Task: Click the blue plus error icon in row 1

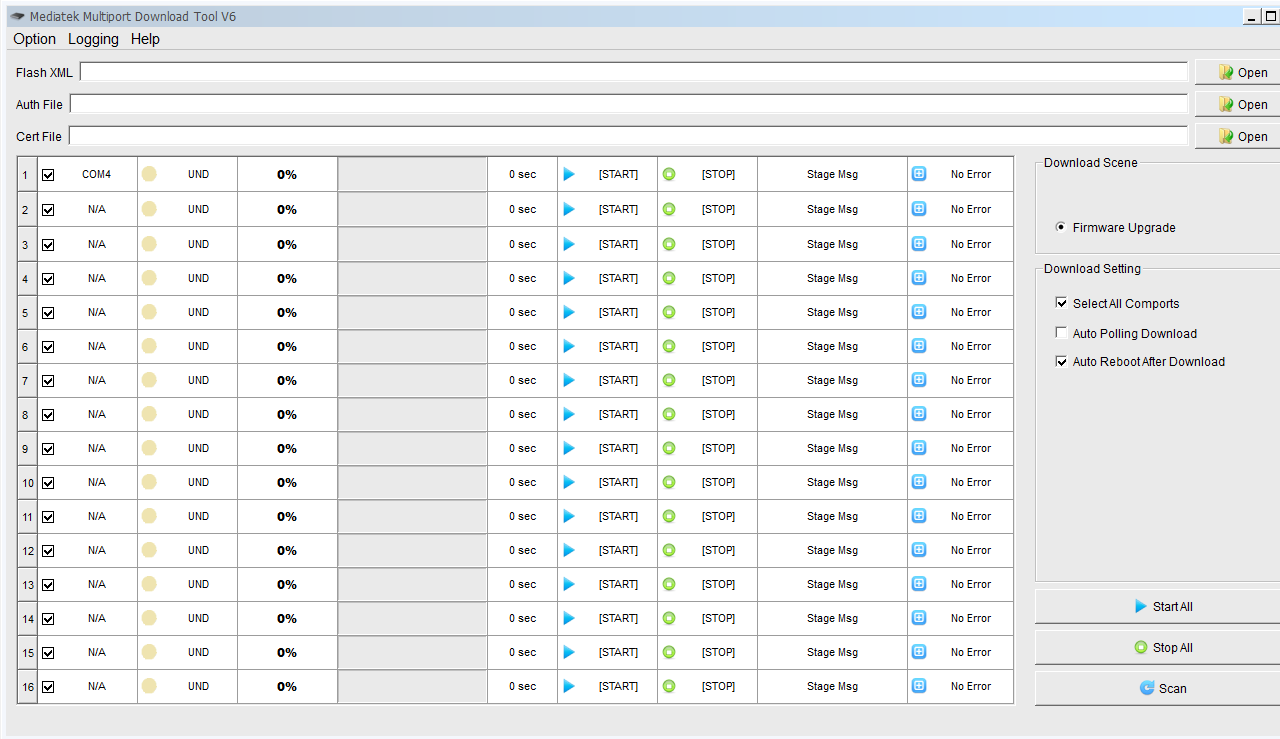Action: tap(919, 174)
